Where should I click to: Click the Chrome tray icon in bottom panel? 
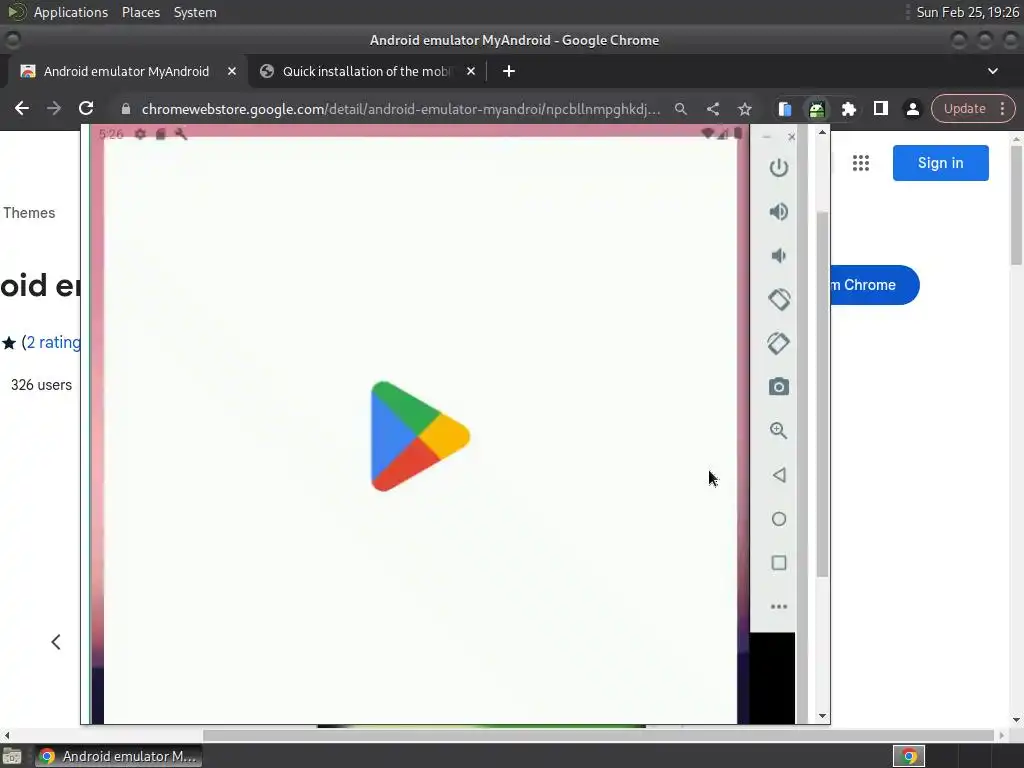909,756
